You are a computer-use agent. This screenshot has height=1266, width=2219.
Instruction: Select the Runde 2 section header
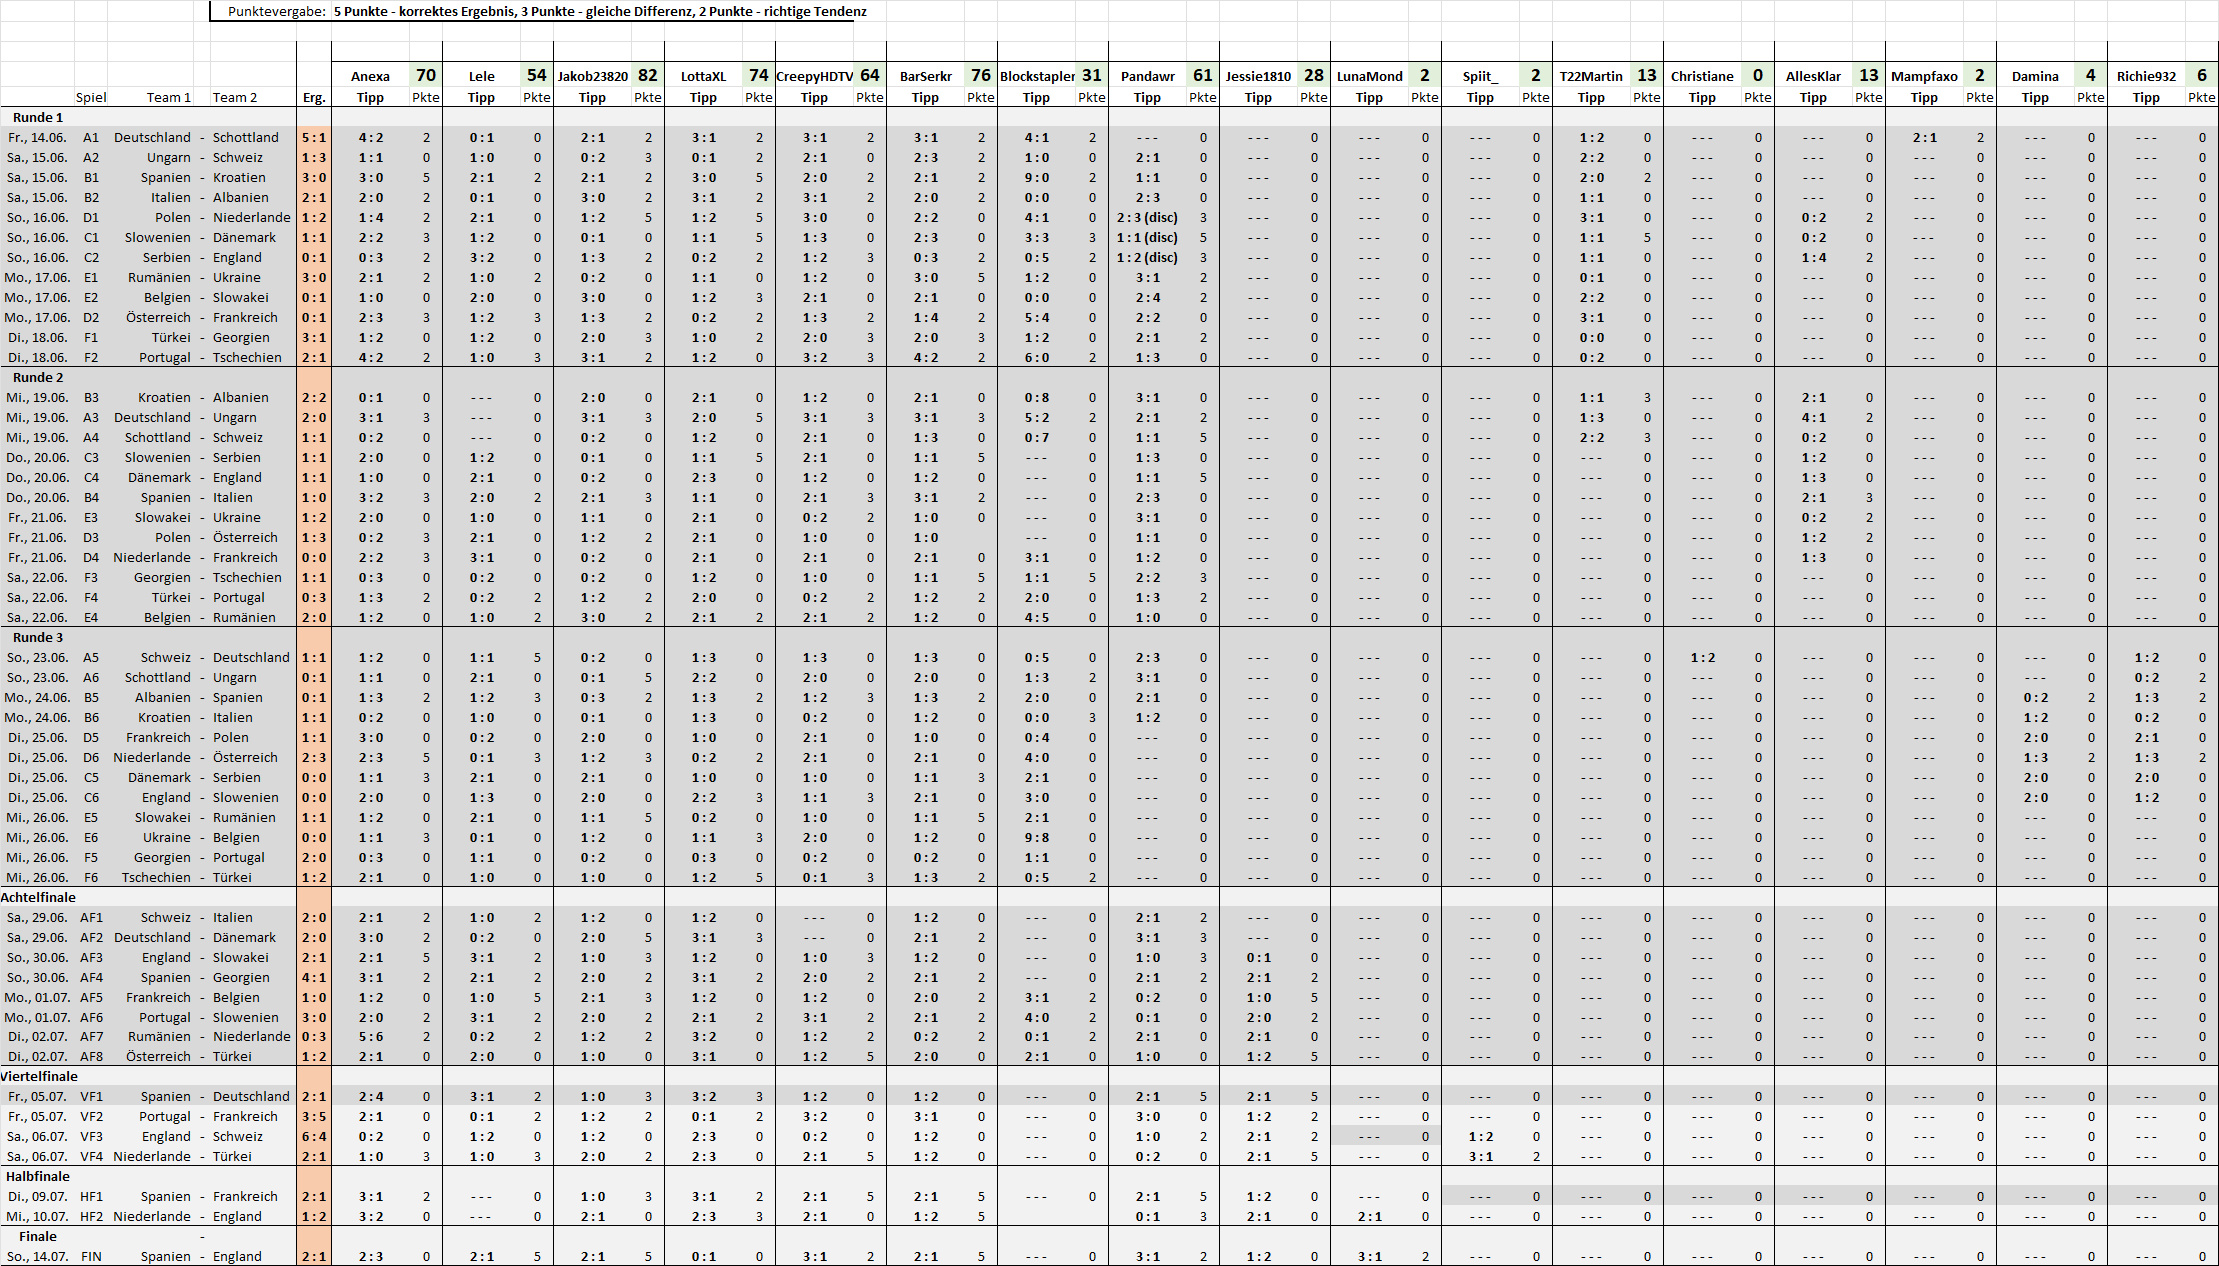click(38, 377)
